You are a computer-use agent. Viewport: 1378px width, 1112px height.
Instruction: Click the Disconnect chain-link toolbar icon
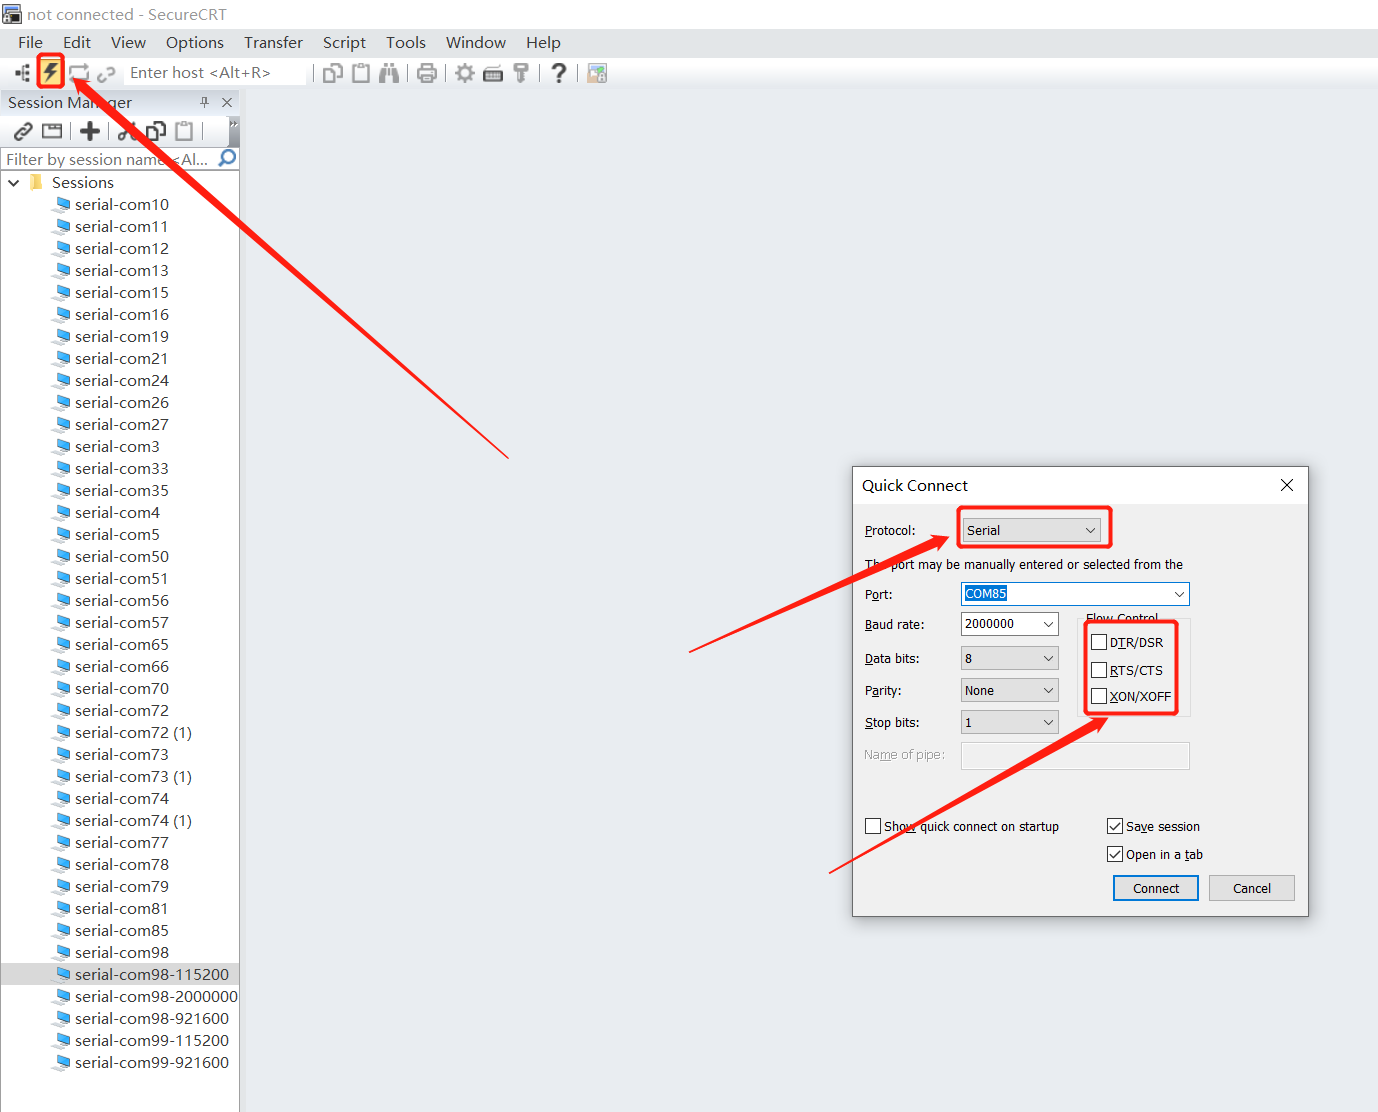[x=106, y=74]
